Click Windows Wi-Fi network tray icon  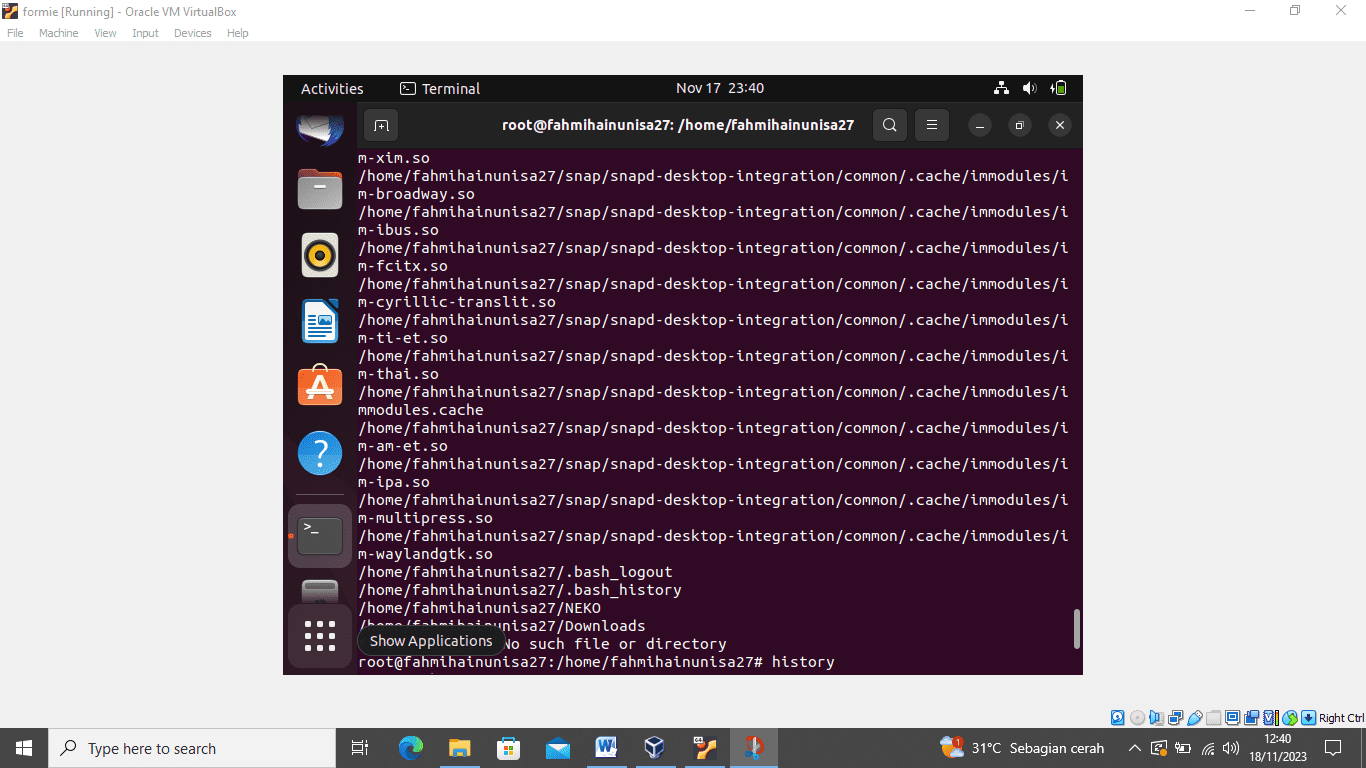click(1208, 748)
